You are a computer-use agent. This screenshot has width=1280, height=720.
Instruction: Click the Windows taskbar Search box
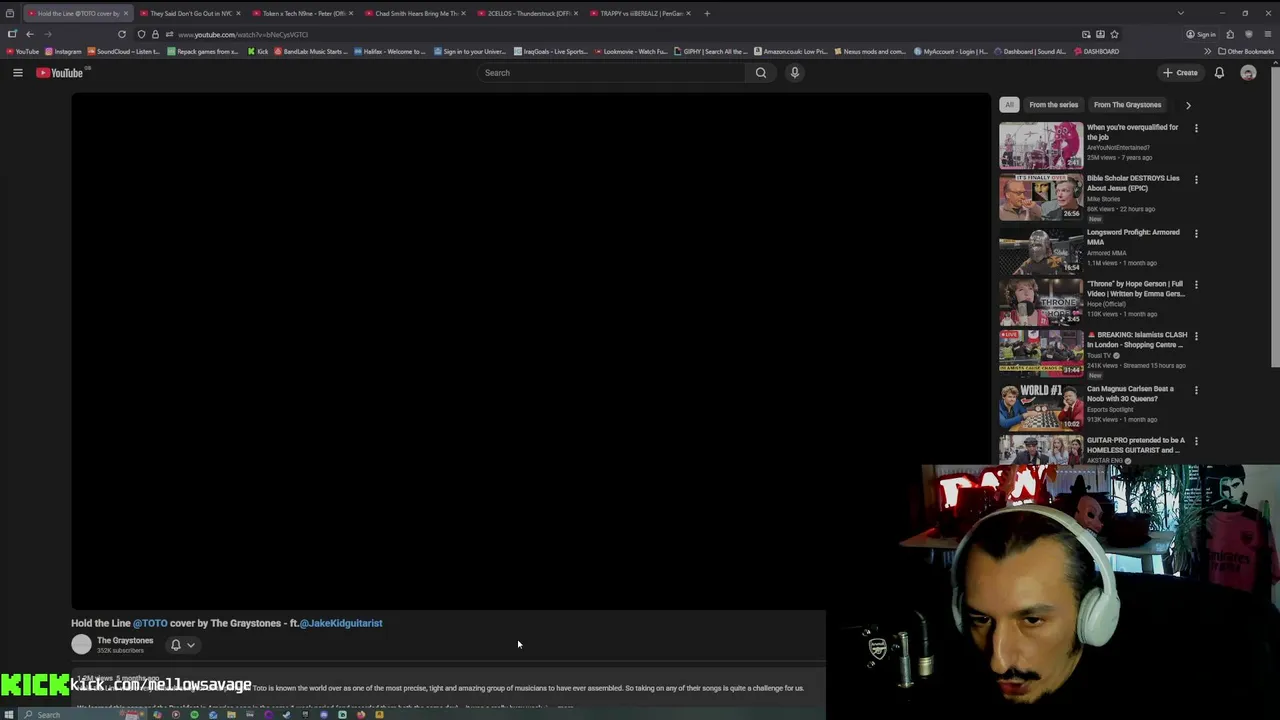tap(80, 714)
